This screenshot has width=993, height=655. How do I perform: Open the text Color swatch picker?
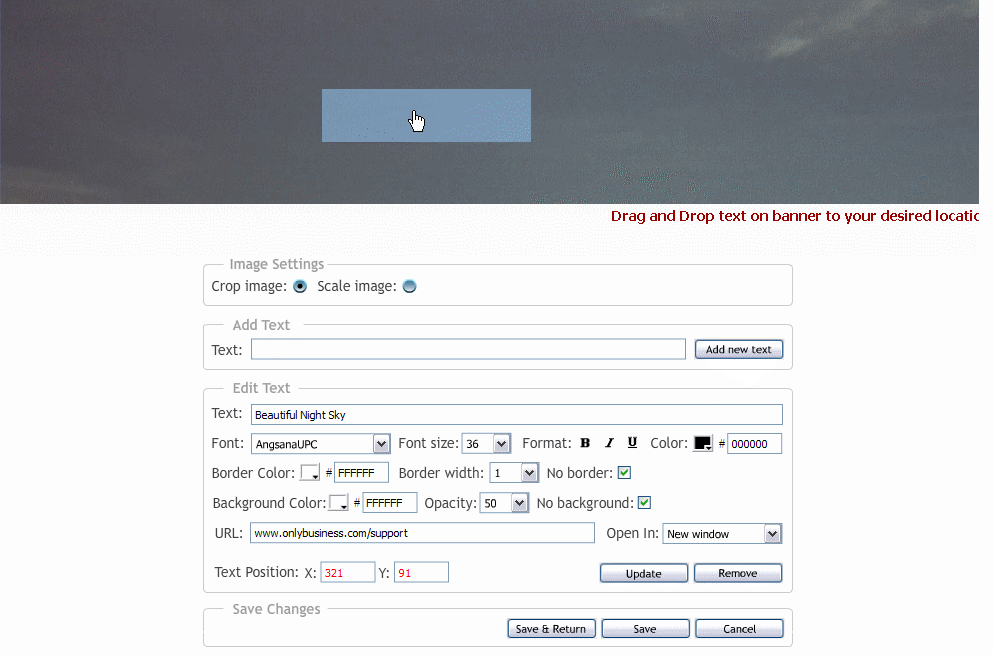tap(703, 443)
